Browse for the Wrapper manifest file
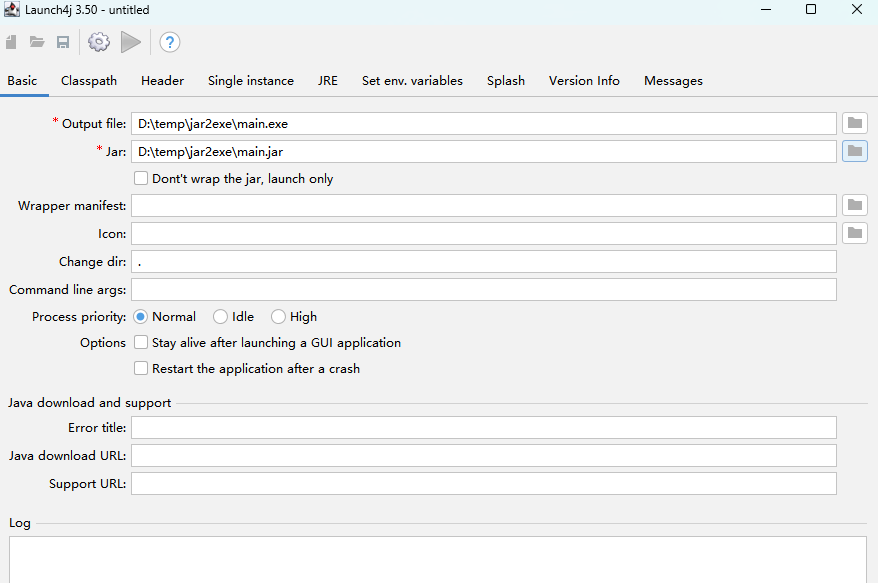This screenshot has width=878, height=583. click(854, 205)
